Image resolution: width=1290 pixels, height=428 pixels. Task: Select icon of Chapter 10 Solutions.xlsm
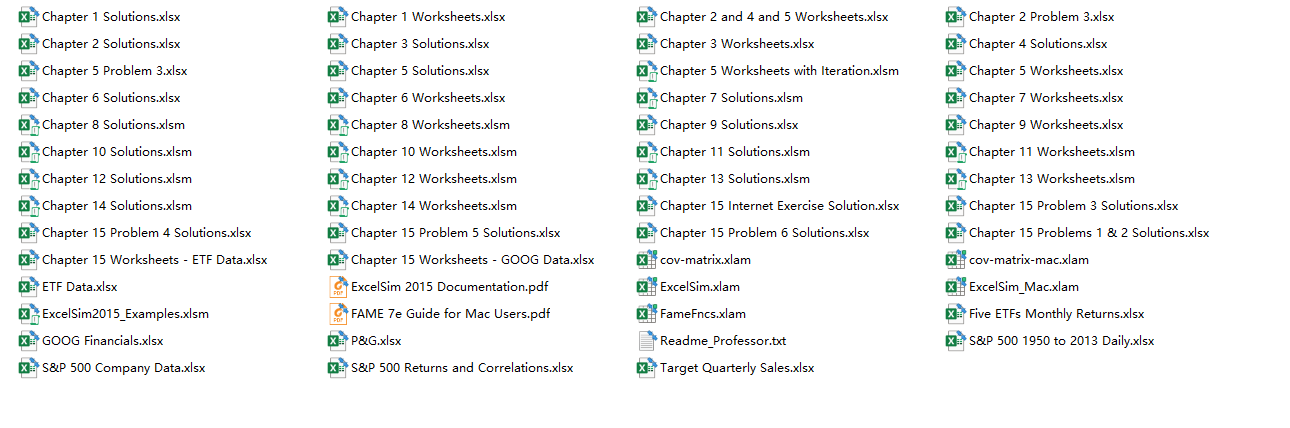coord(28,152)
